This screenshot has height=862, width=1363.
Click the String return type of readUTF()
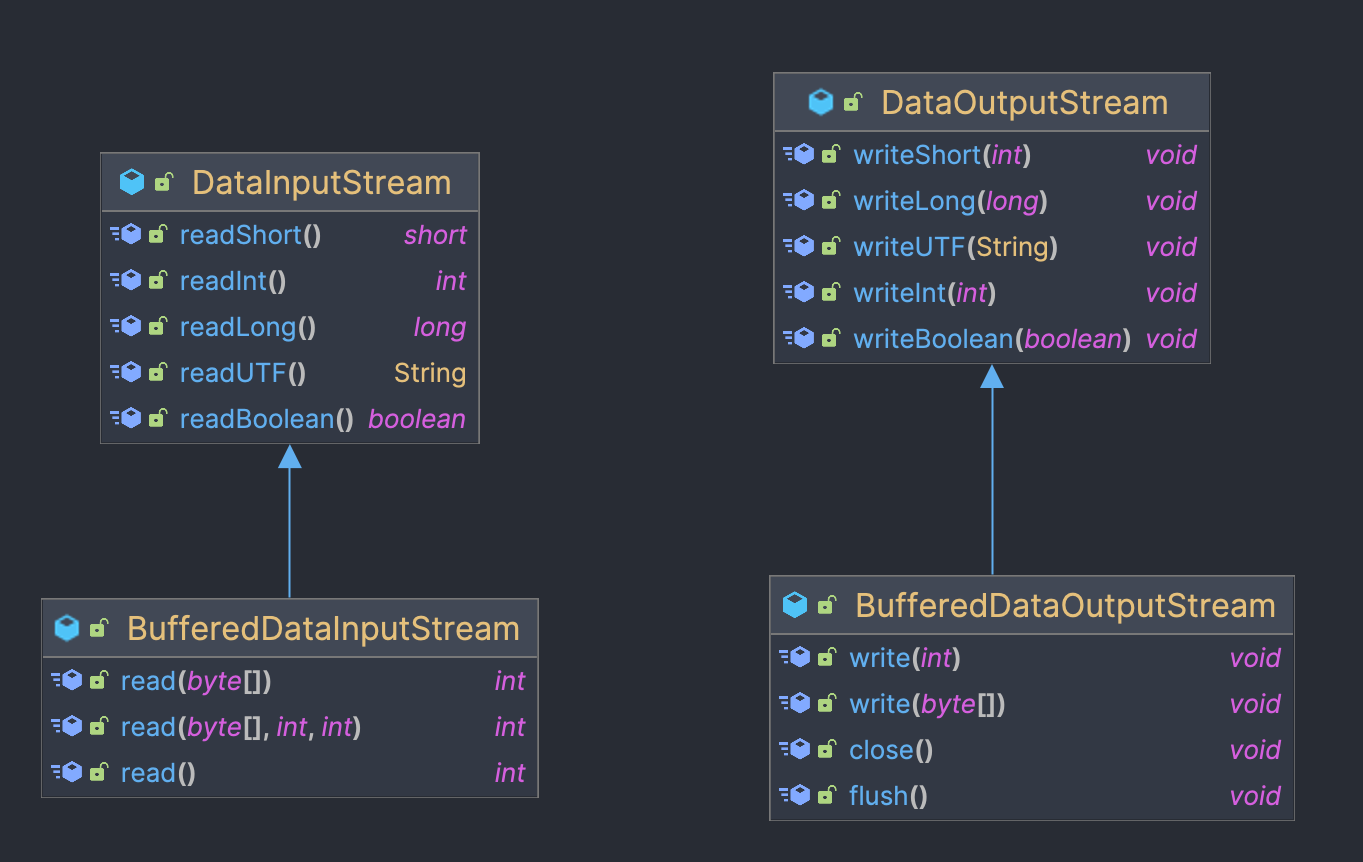point(430,373)
